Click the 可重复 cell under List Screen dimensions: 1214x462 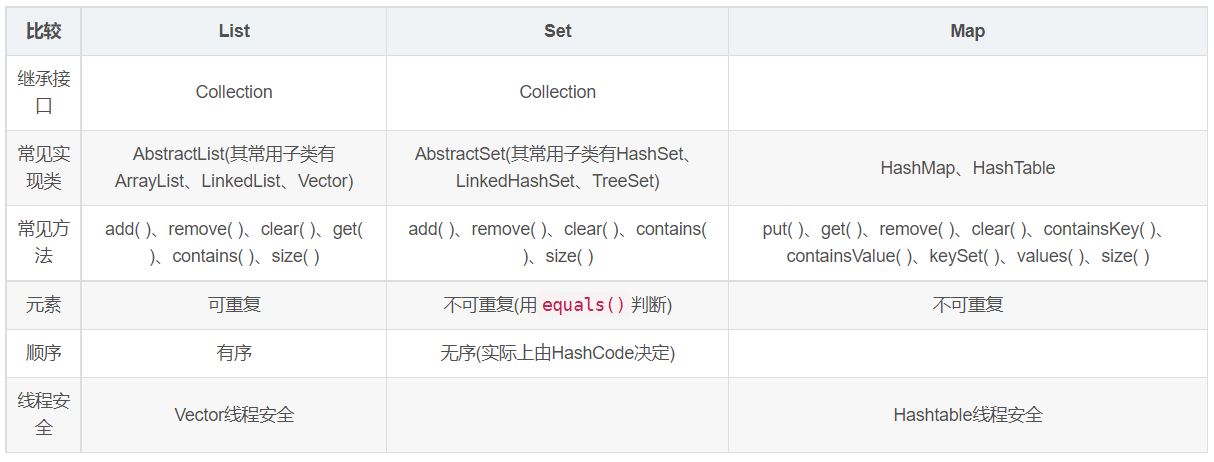[x=234, y=305]
